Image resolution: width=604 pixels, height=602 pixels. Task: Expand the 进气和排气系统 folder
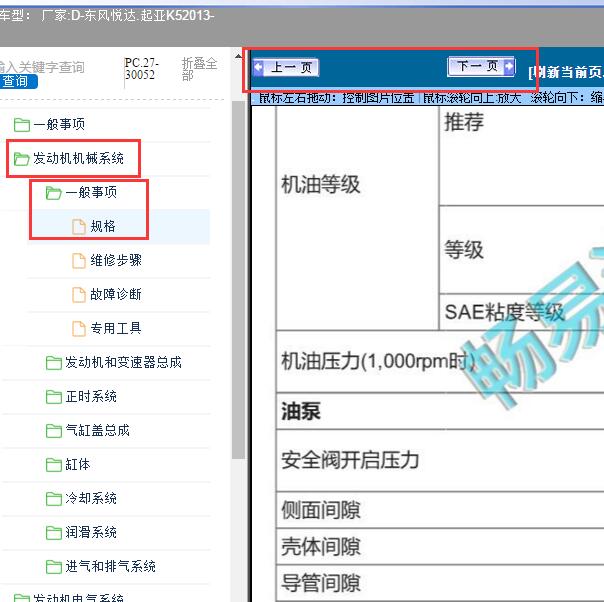click(x=110, y=566)
